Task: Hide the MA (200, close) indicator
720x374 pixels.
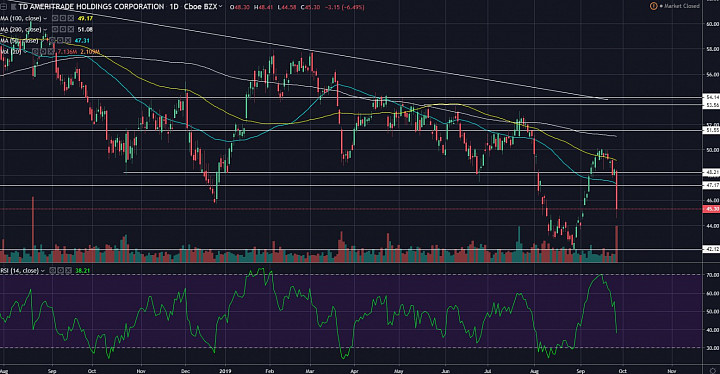Action: pos(55,29)
